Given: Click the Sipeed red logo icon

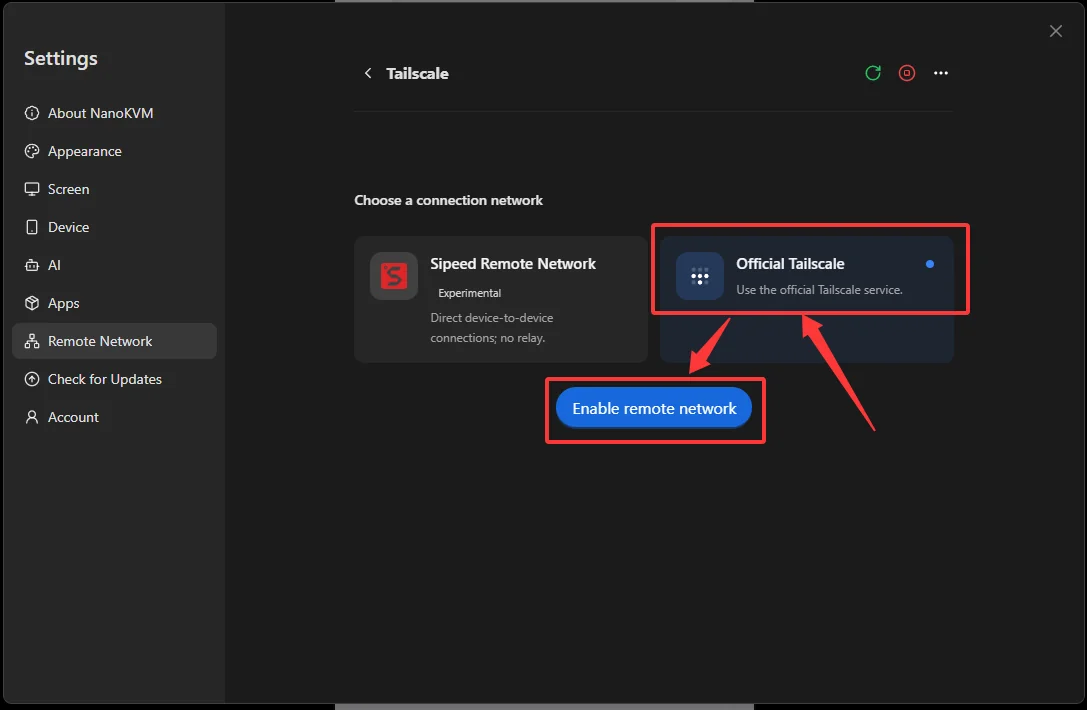Looking at the screenshot, I should click(394, 276).
